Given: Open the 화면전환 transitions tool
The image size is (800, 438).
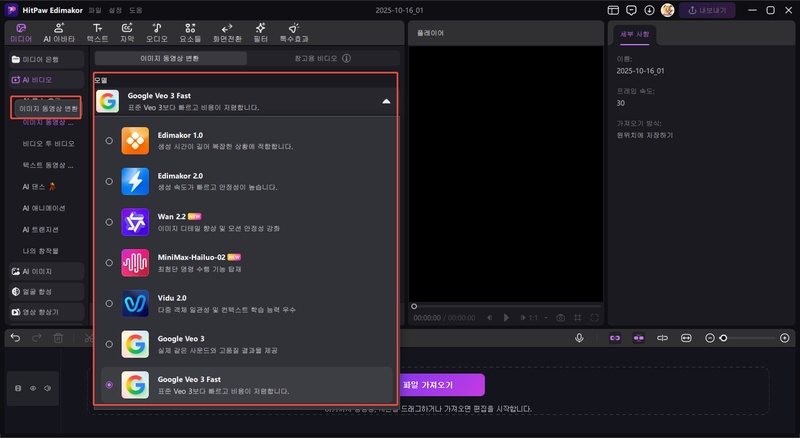Looking at the screenshot, I should pos(227,32).
